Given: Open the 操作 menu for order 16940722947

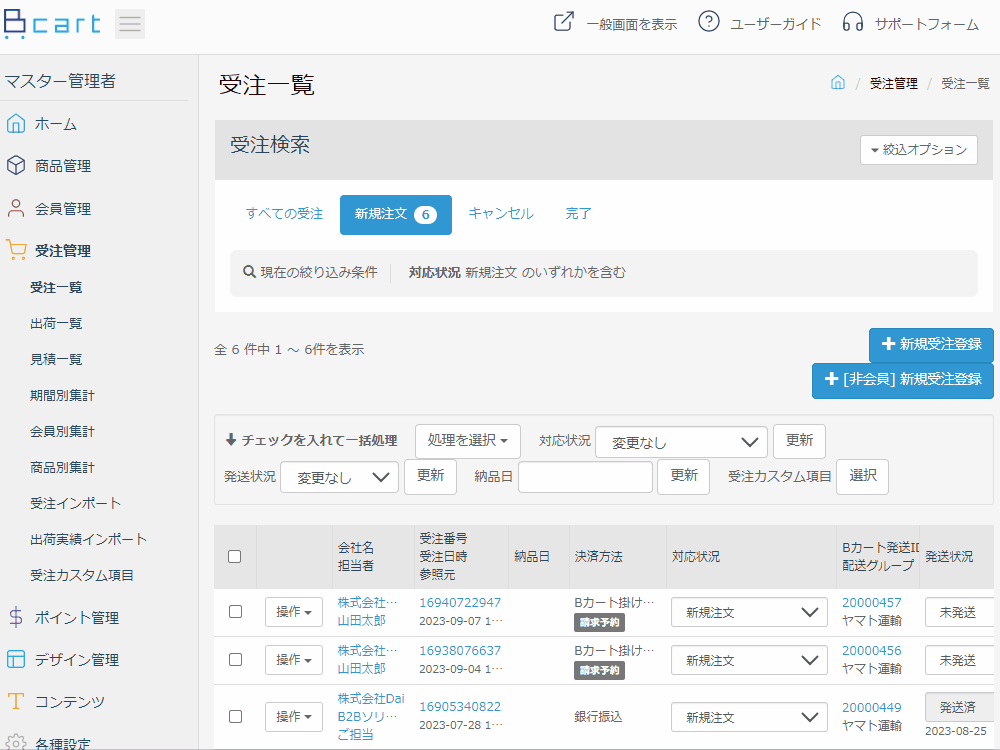Looking at the screenshot, I should click(x=294, y=612).
